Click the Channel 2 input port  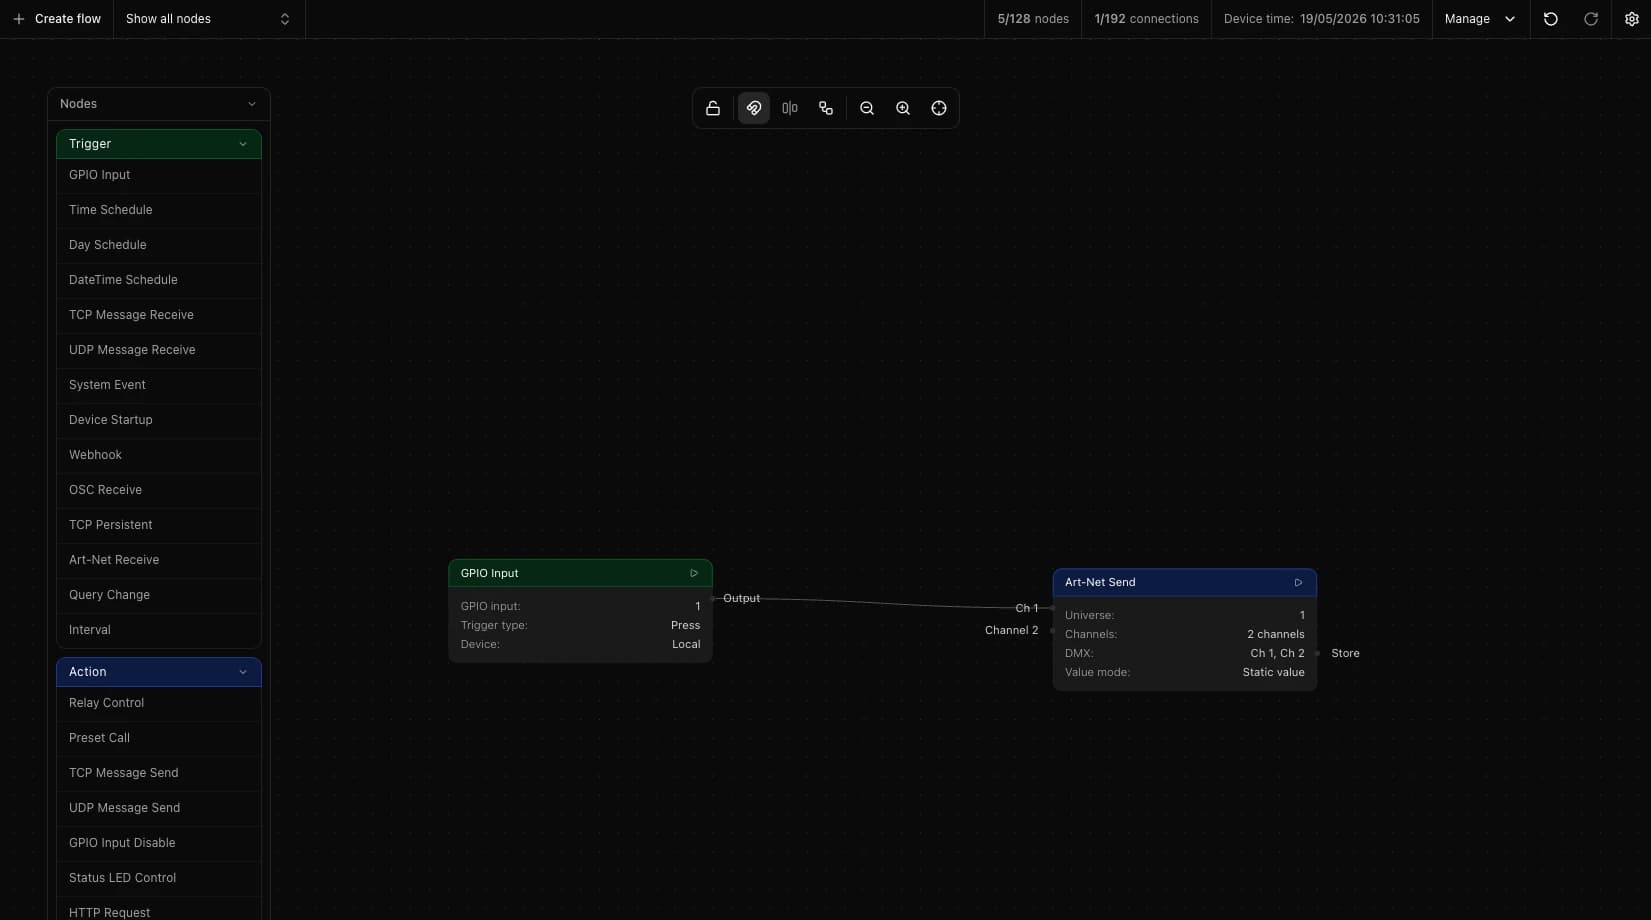click(1052, 630)
